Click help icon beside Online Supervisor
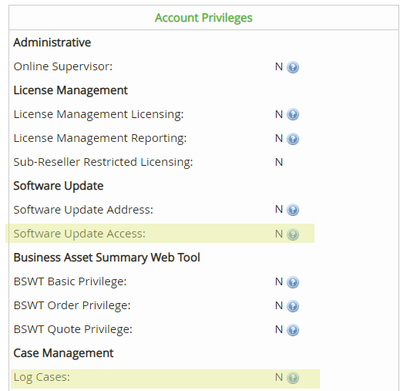This screenshot has width=400, height=391. [293, 67]
